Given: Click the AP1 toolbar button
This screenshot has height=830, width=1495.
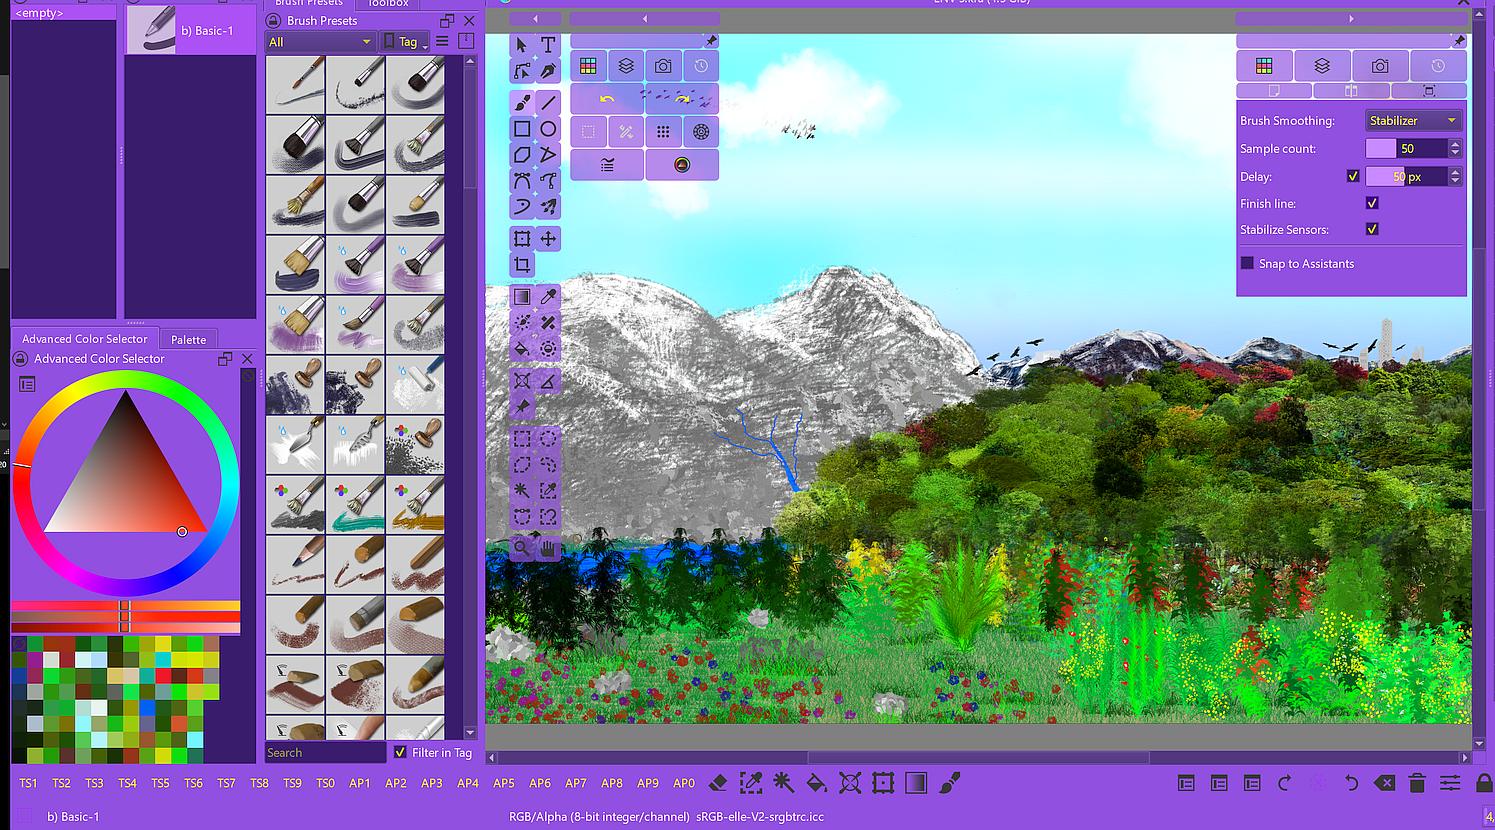Looking at the screenshot, I should (360, 783).
